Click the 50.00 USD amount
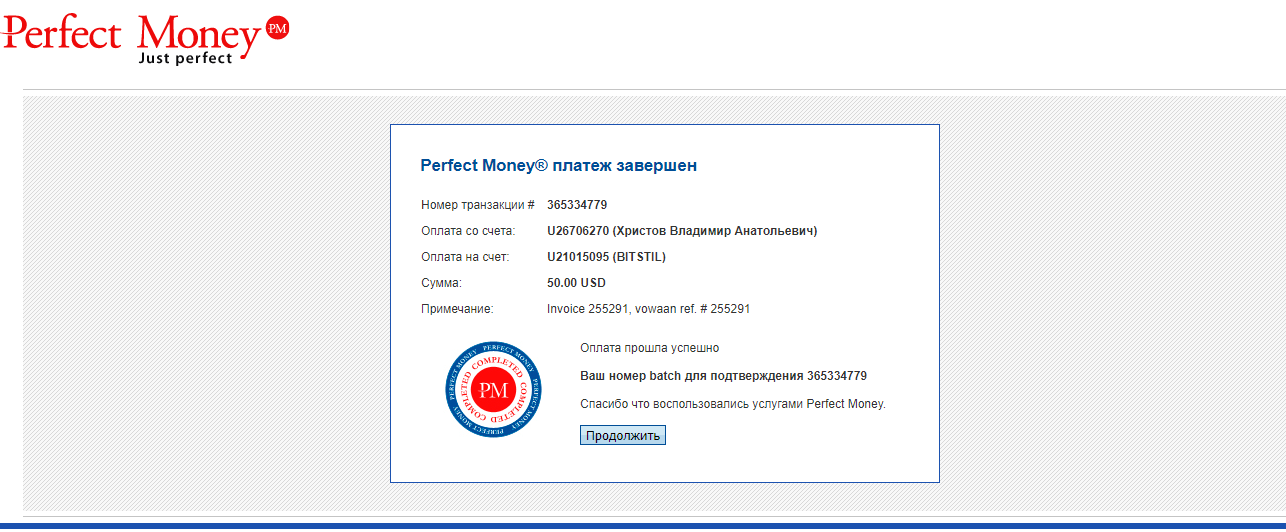The image size is (1286, 532). coord(577,283)
